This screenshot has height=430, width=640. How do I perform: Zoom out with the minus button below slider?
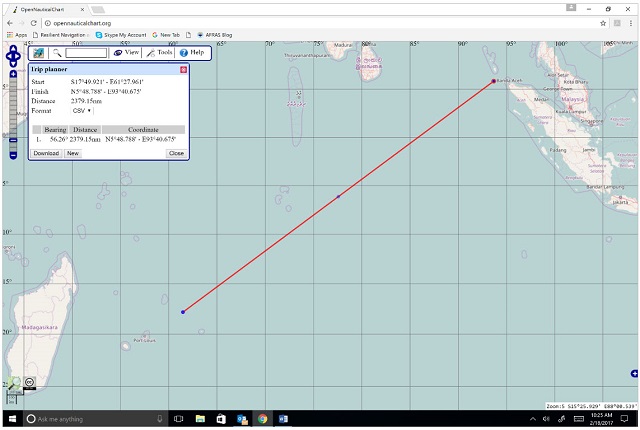[13, 155]
